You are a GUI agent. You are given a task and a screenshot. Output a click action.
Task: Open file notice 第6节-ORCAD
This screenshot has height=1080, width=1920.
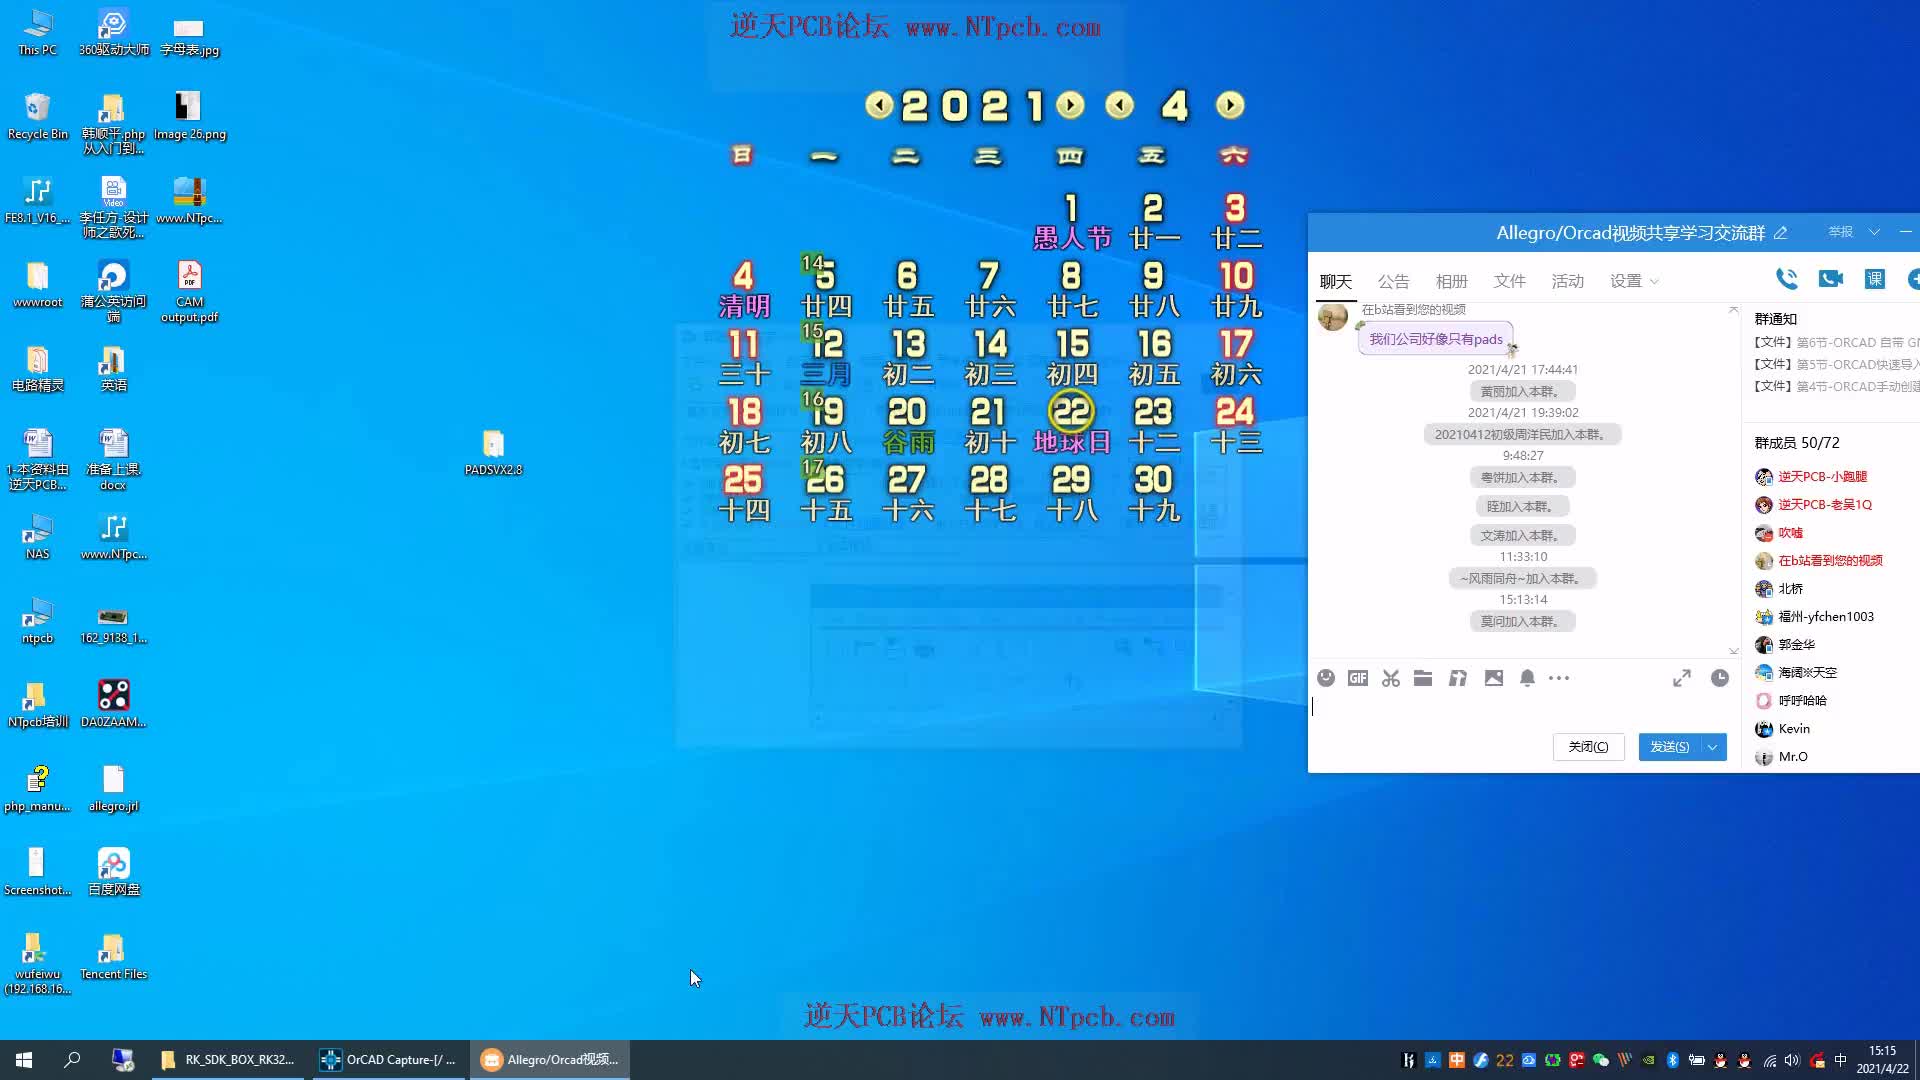[1836, 342]
